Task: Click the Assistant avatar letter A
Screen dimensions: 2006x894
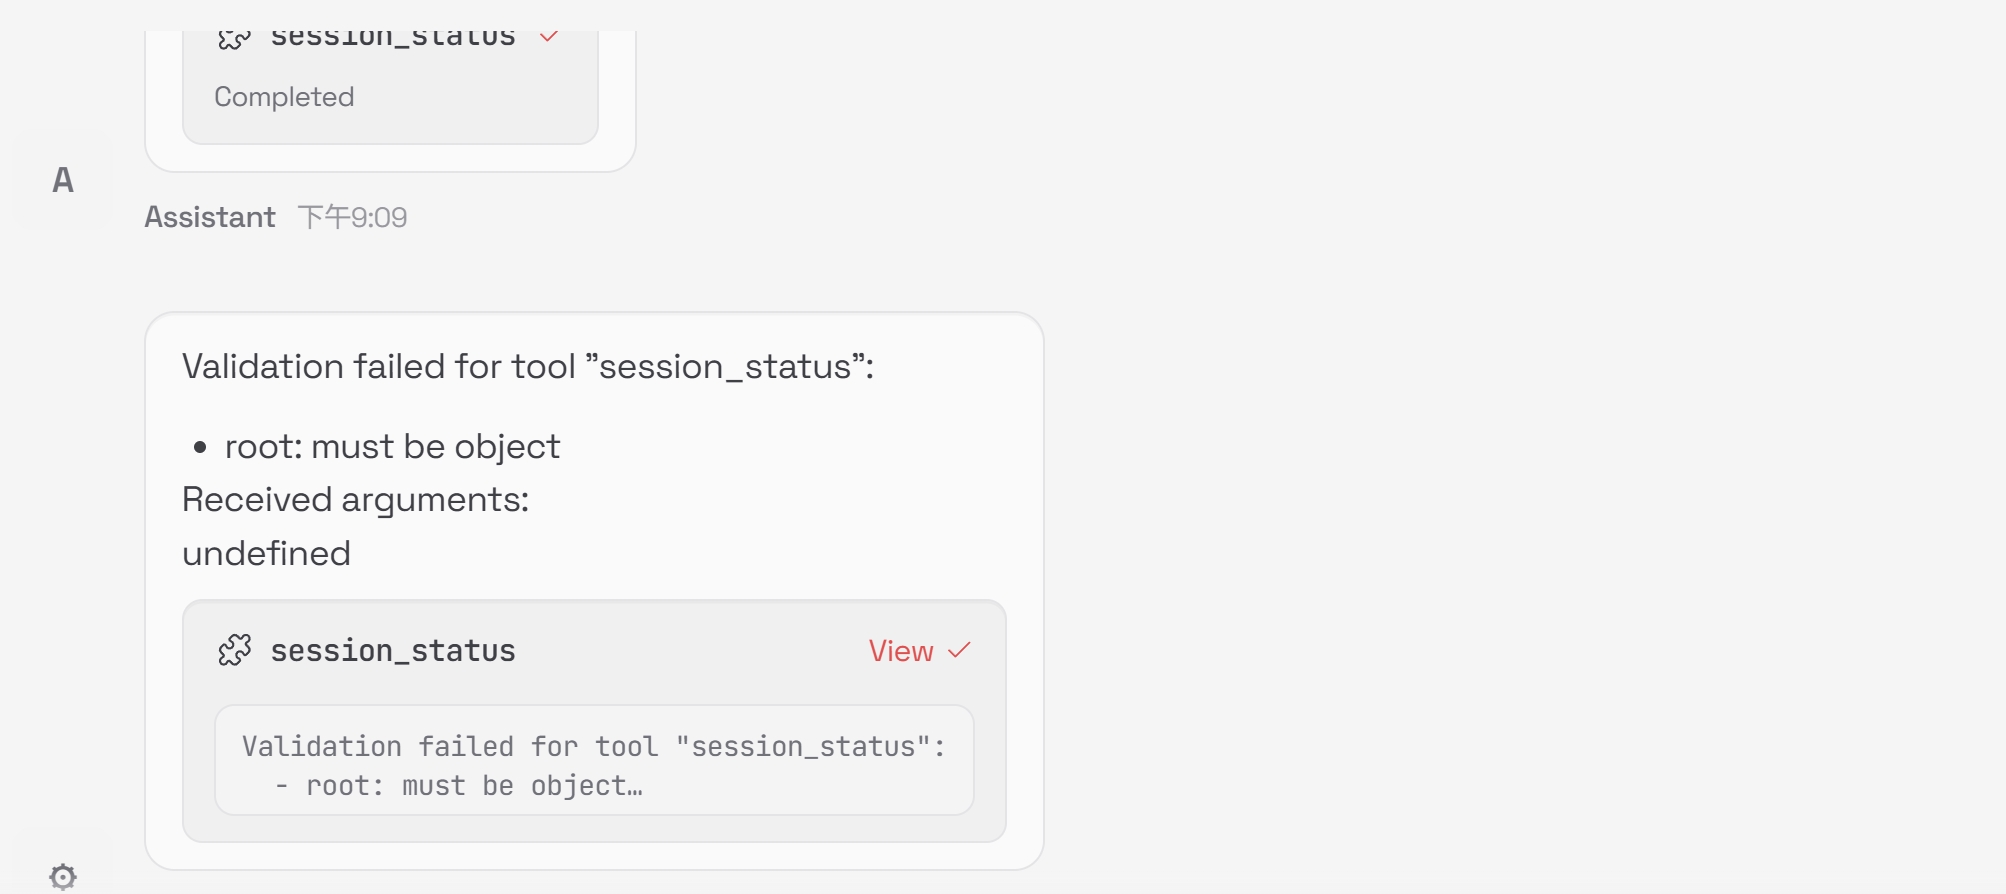Action: (63, 180)
